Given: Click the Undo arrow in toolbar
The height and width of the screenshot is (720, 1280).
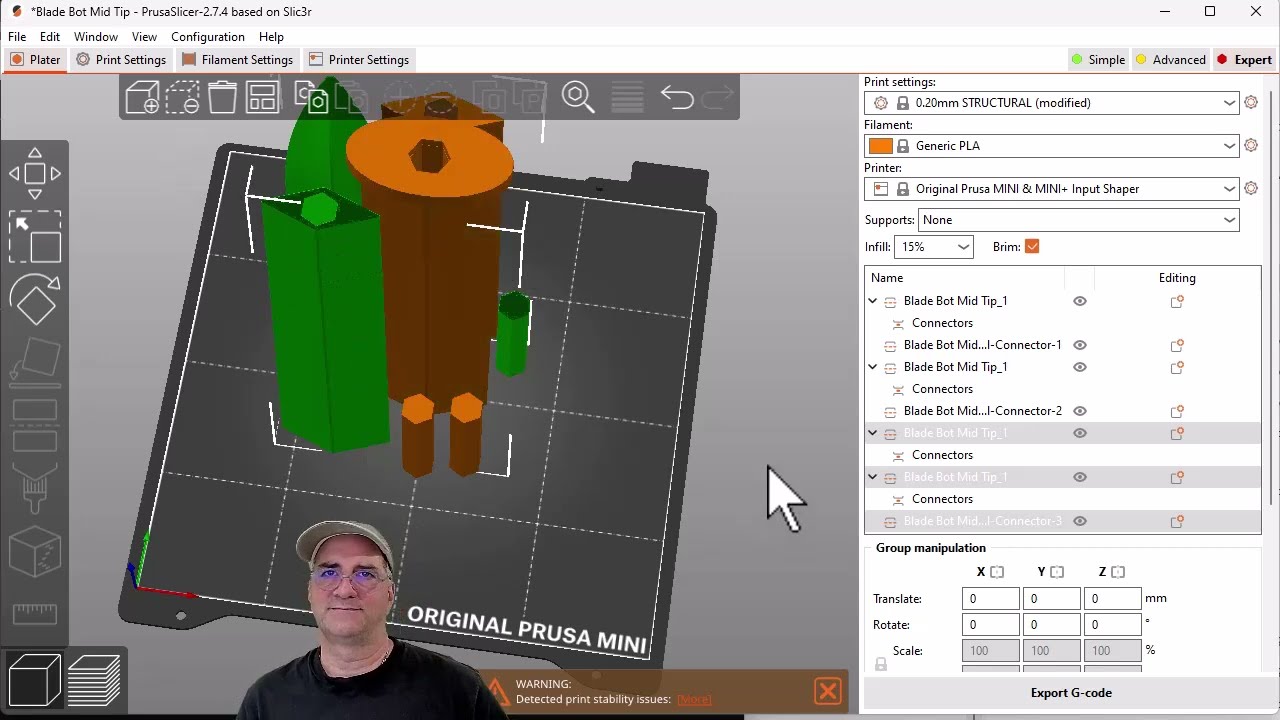Looking at the screenshot, I should (x=677, y=97).
